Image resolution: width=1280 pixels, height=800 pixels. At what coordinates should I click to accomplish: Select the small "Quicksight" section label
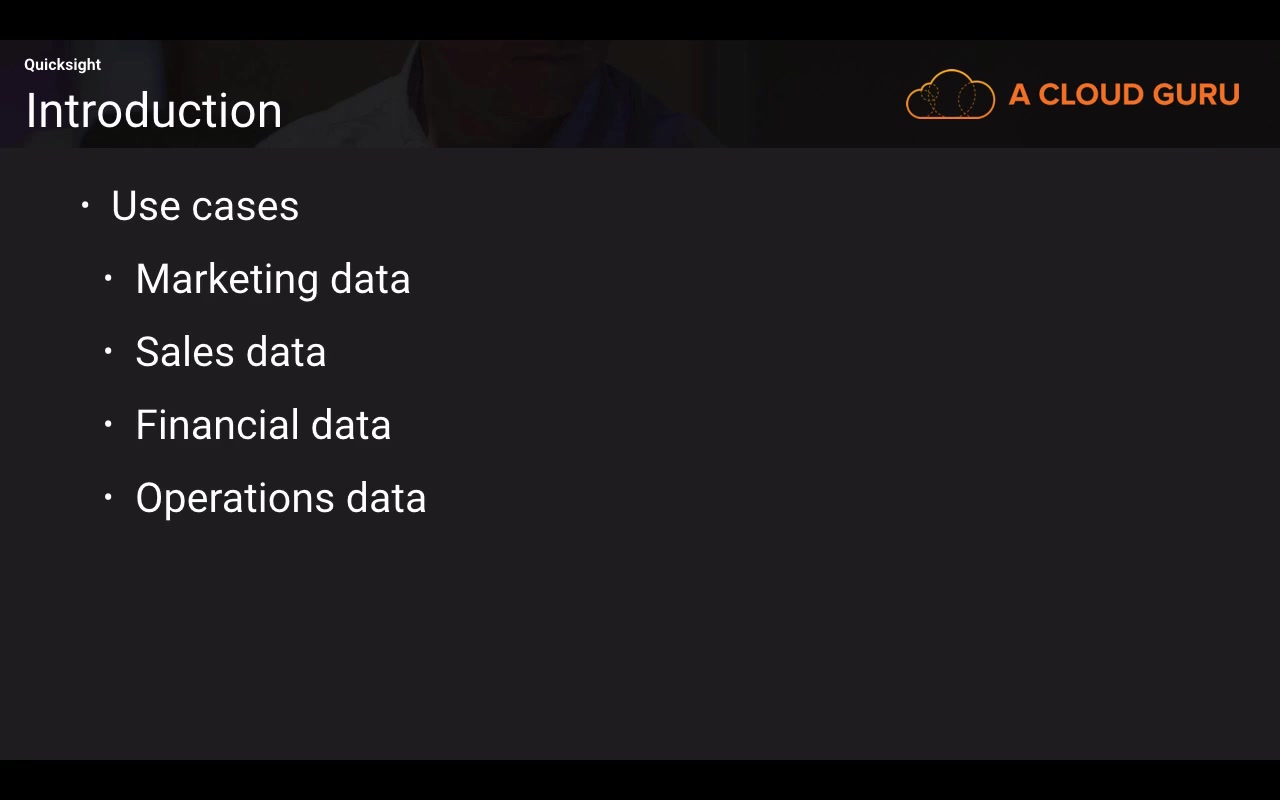pyautogui.click(x=62, y=65)
